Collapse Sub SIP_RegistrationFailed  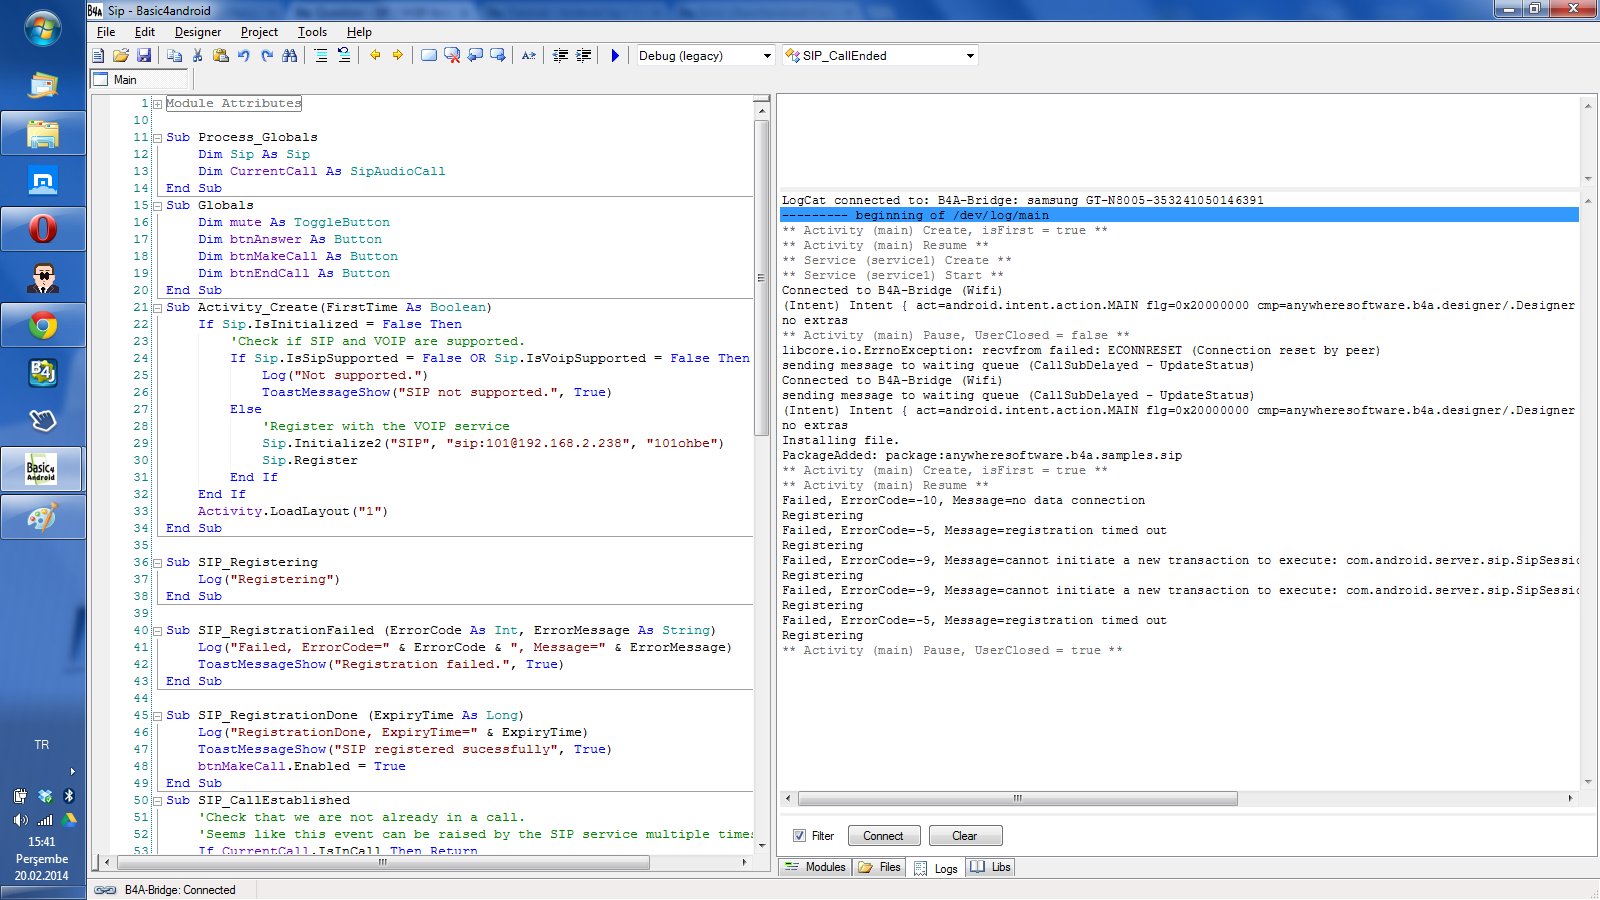point(157,631)
